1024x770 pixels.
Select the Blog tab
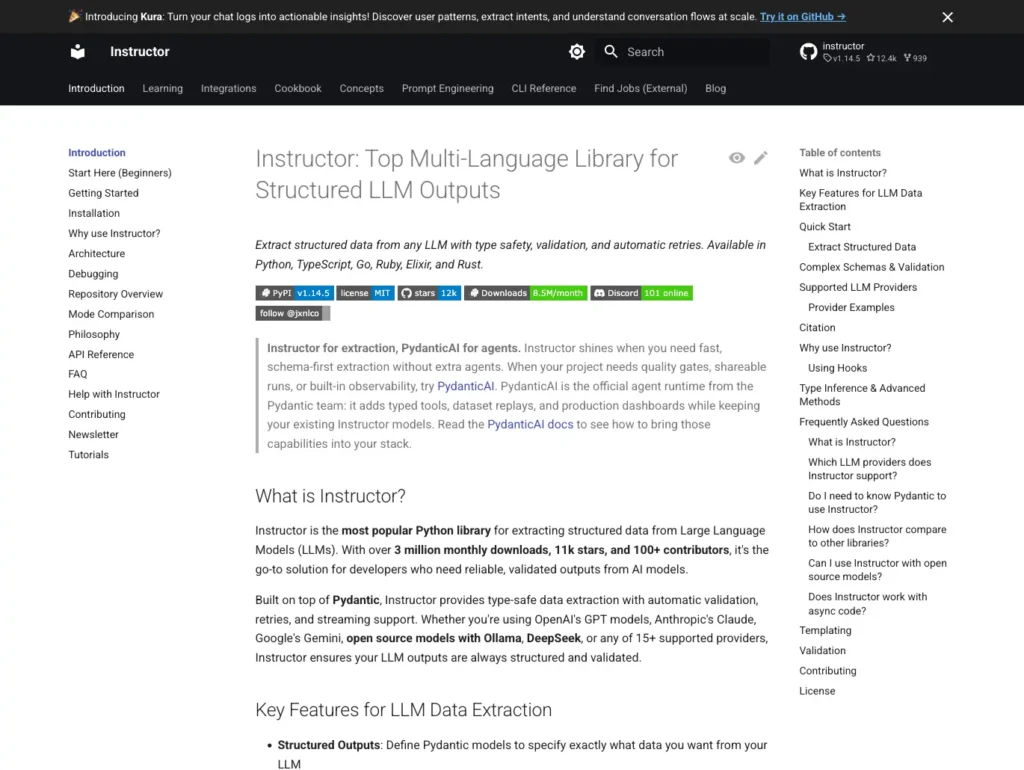(x=715, y=88)
